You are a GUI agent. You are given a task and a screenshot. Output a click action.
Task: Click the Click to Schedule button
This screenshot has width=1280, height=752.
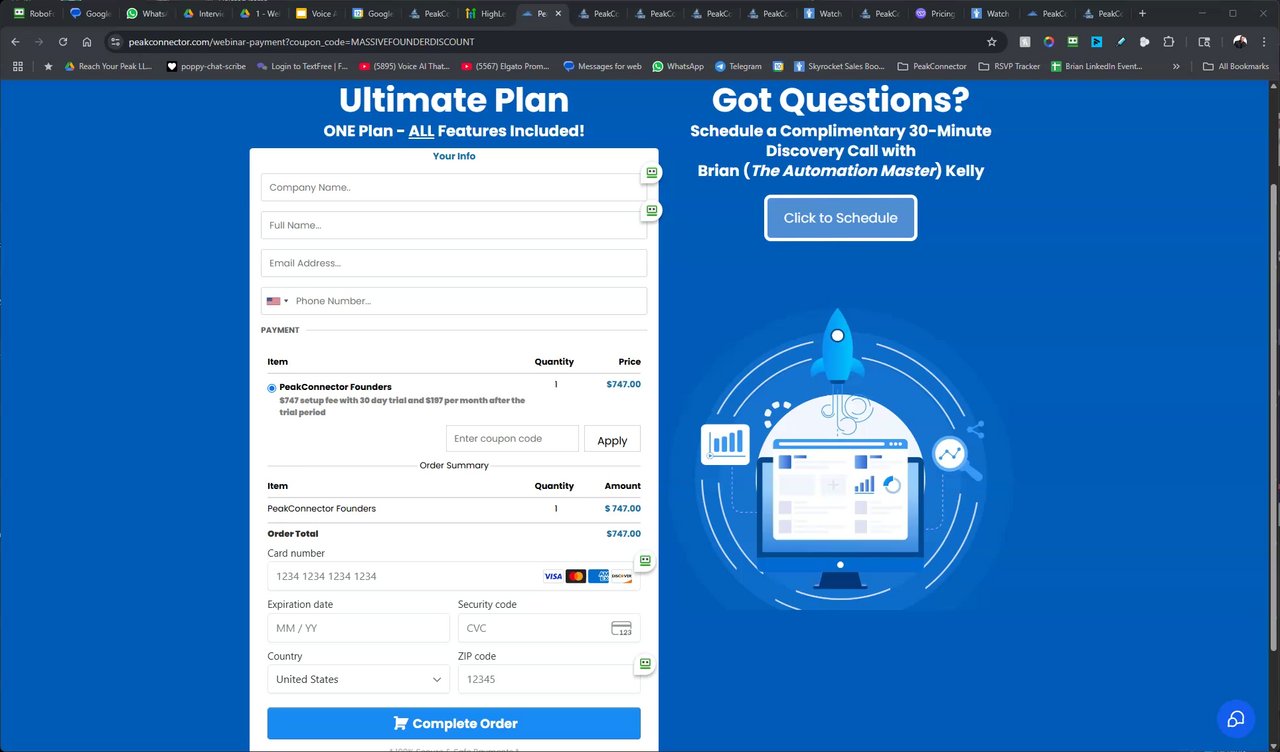[841, 218]
